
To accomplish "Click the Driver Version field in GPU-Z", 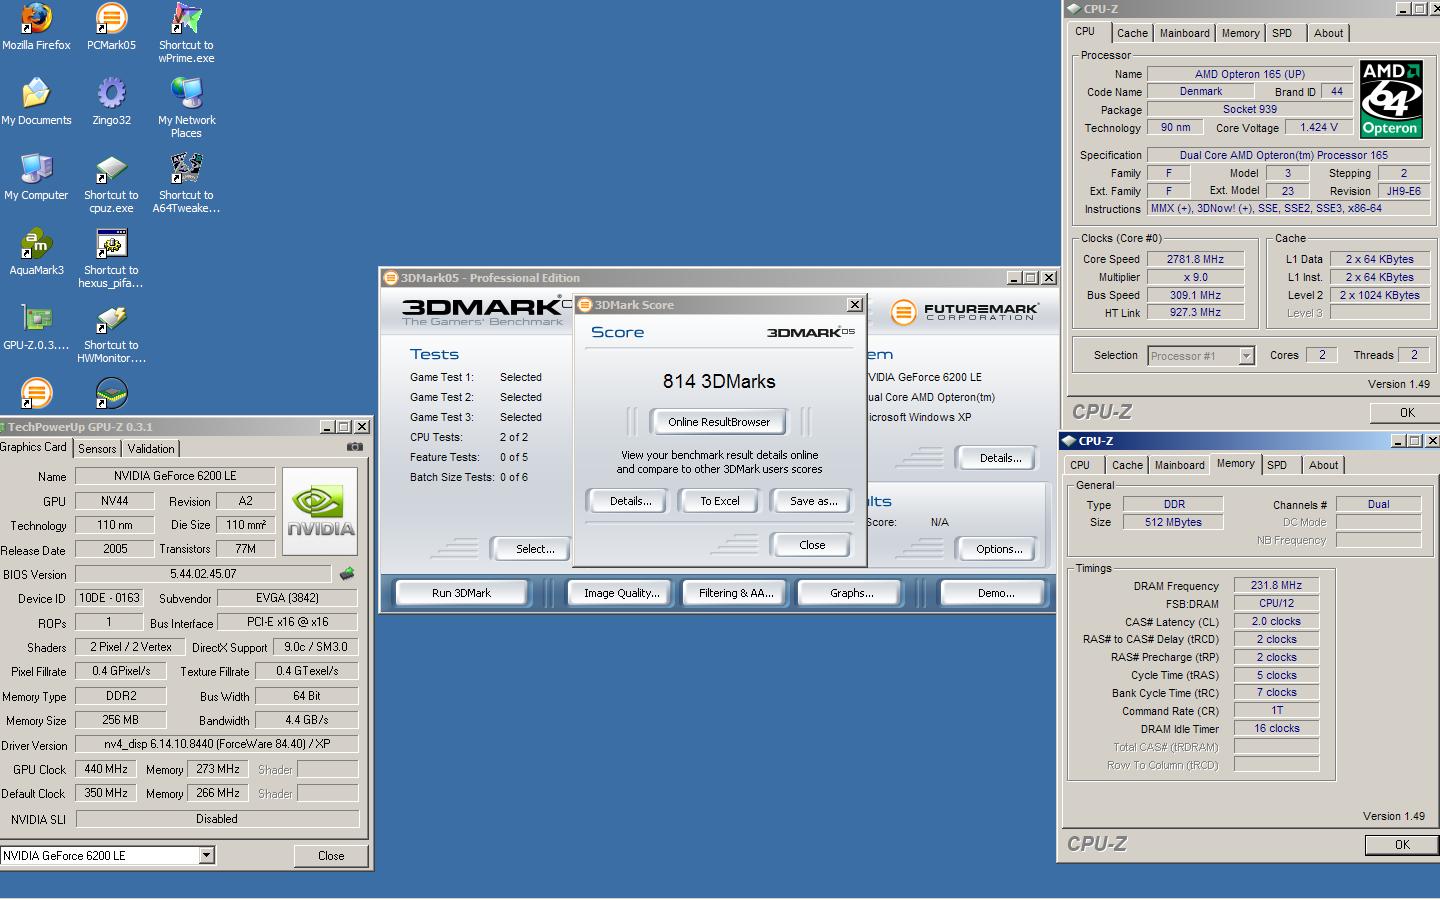I will (x=217, y=744).
